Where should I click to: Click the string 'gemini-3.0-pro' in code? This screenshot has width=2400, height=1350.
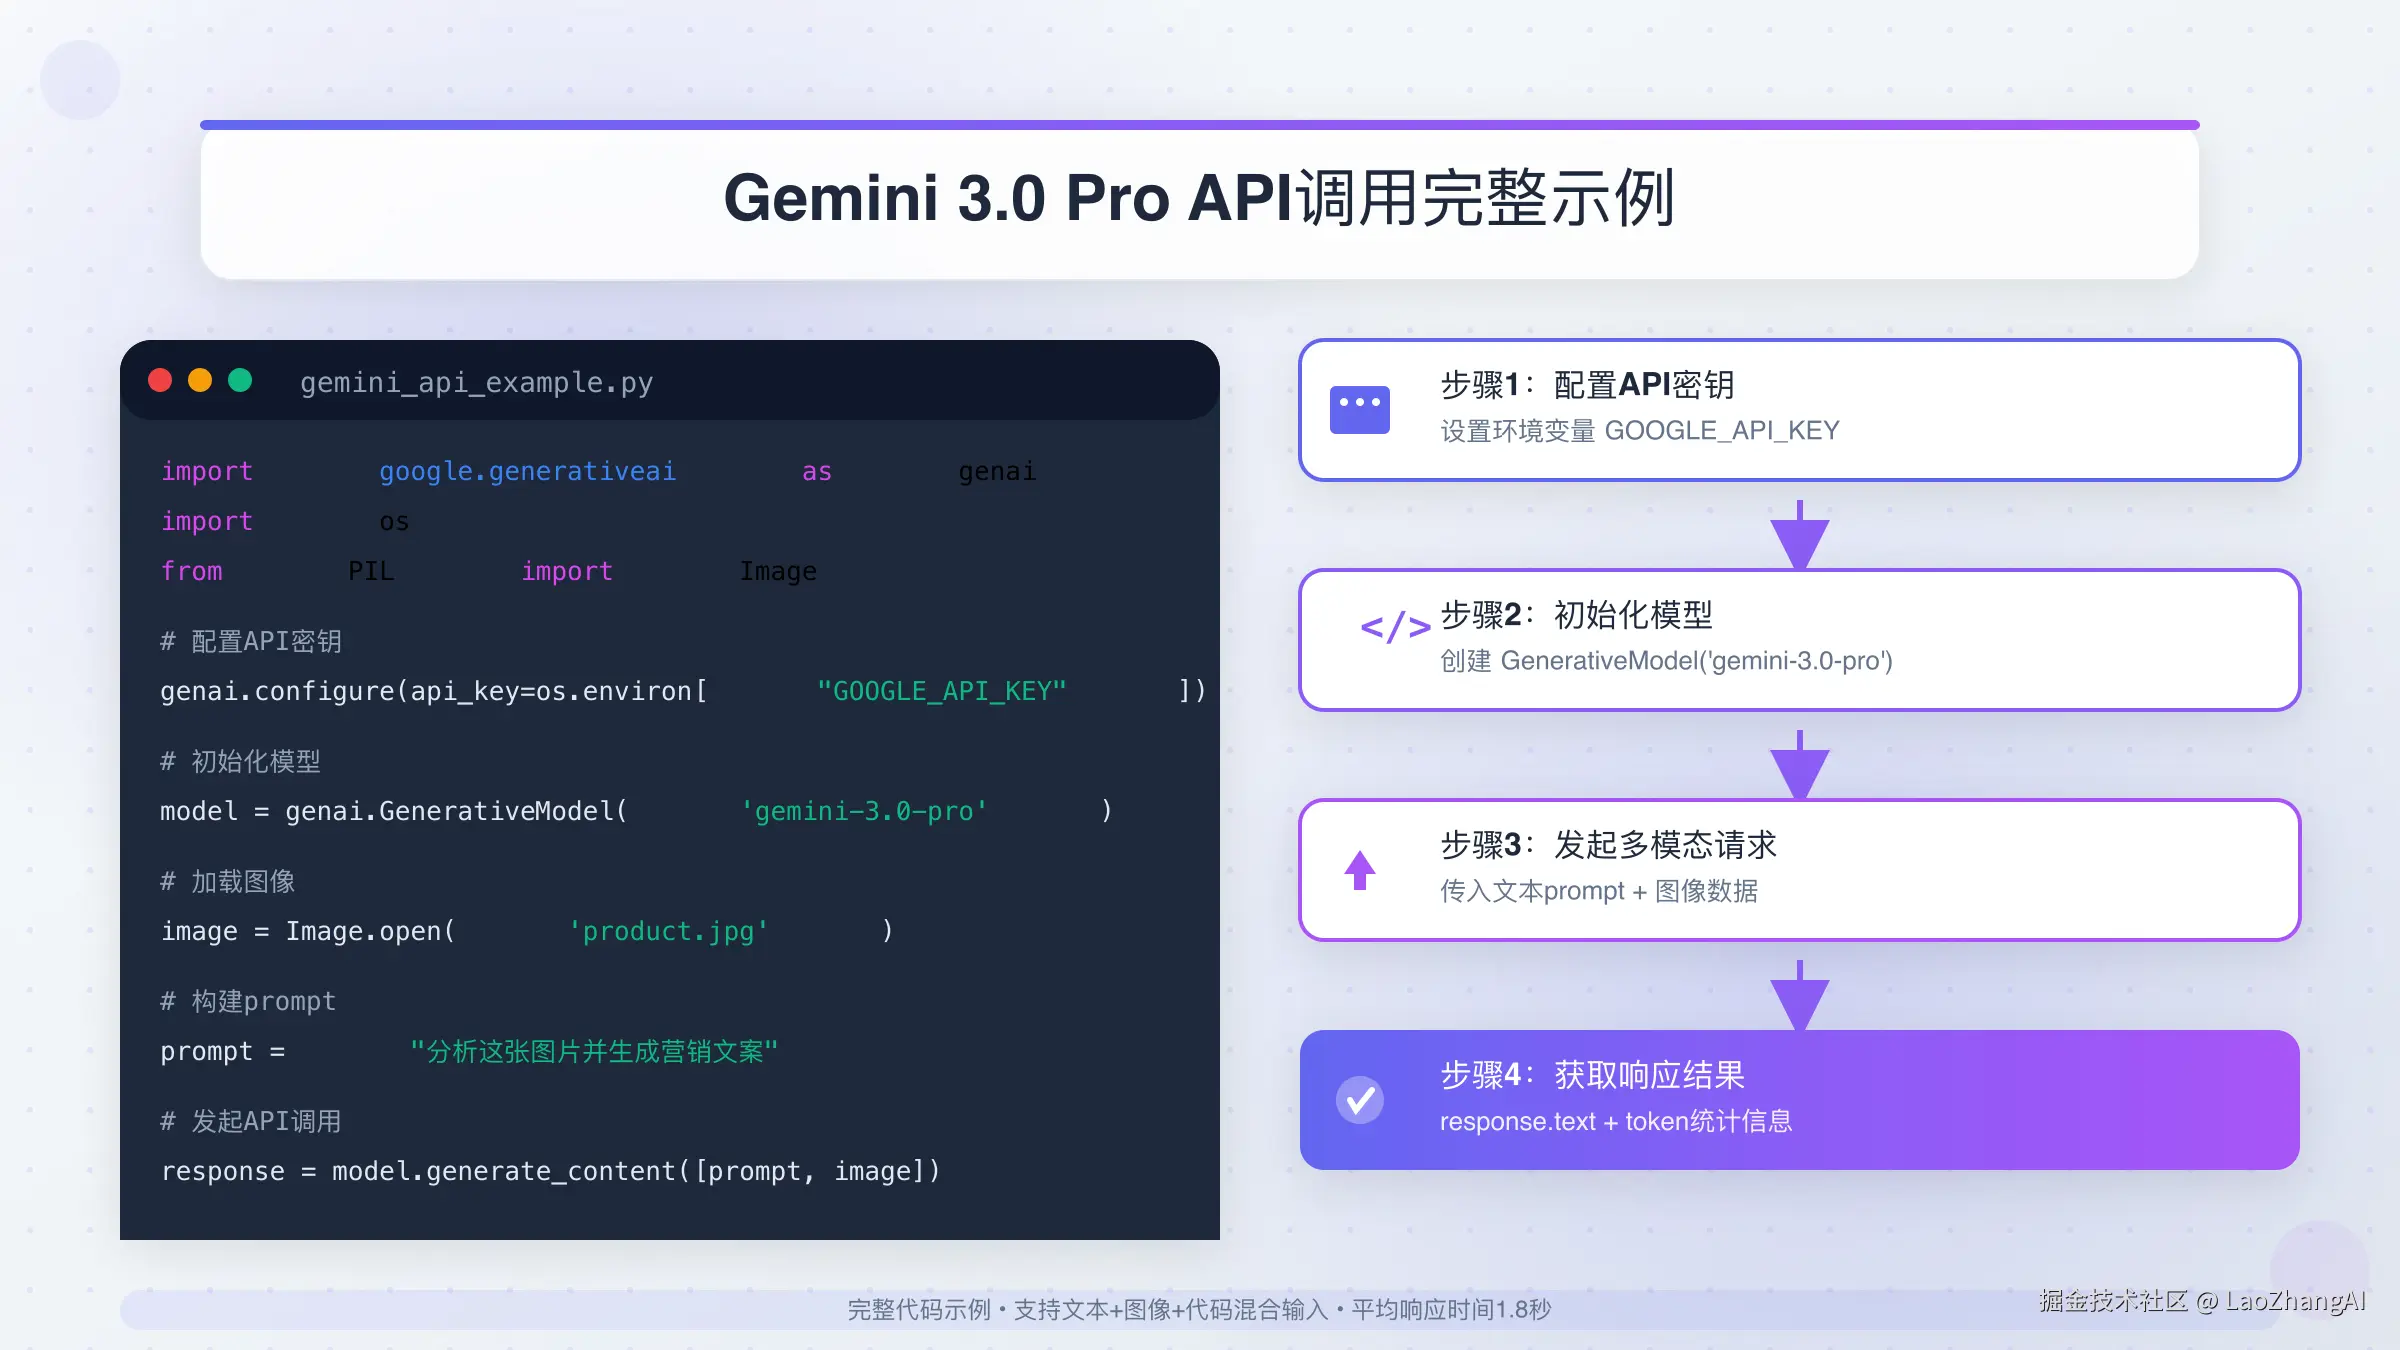[864, 811]
